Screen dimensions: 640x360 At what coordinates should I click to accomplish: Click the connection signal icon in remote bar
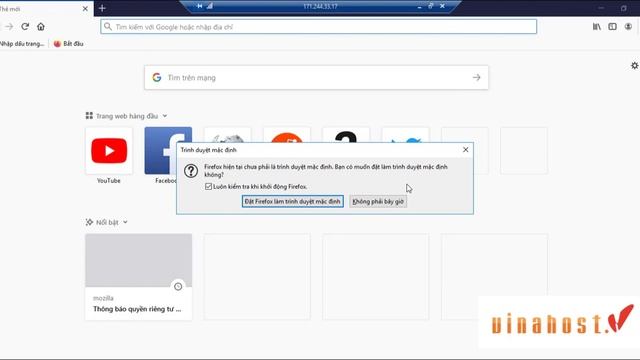(209, 6)
